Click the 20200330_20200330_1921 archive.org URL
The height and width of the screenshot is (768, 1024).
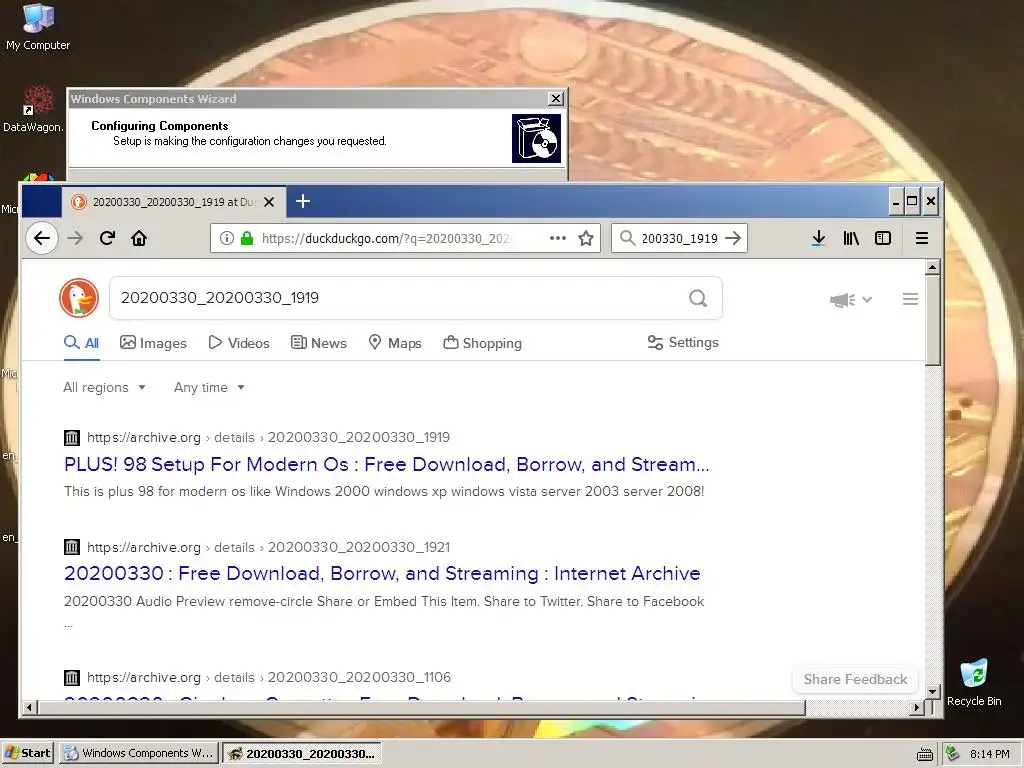(268, 547)
